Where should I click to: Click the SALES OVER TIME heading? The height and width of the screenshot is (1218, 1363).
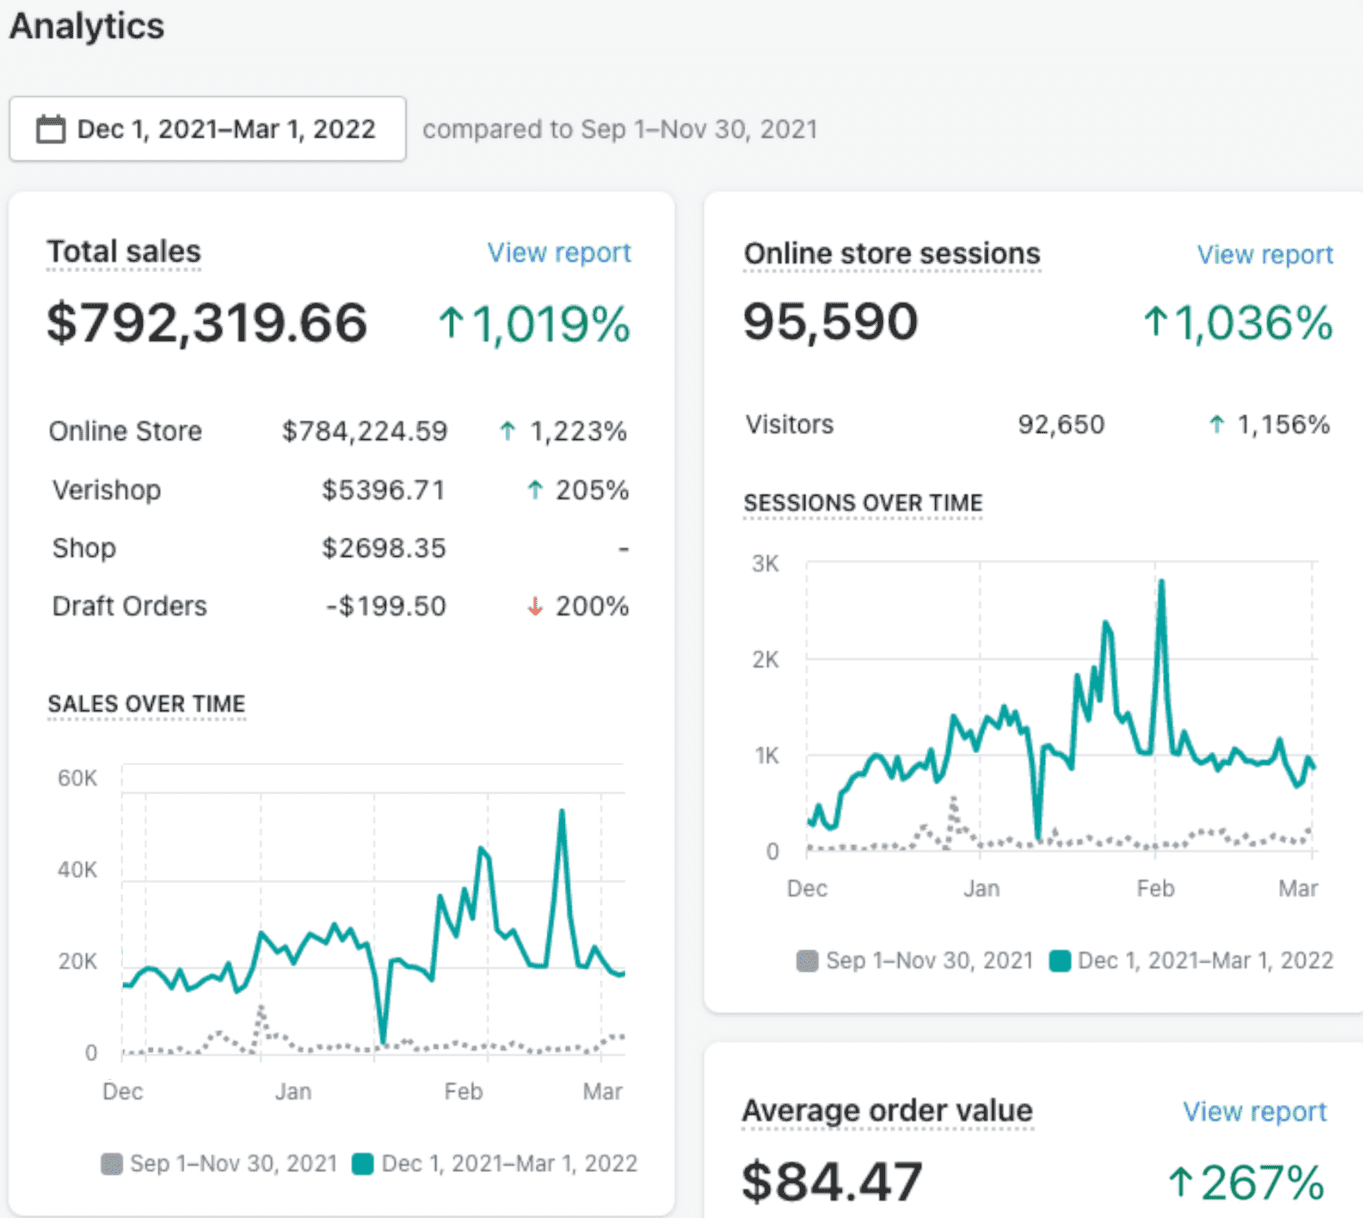pos(146,704)
